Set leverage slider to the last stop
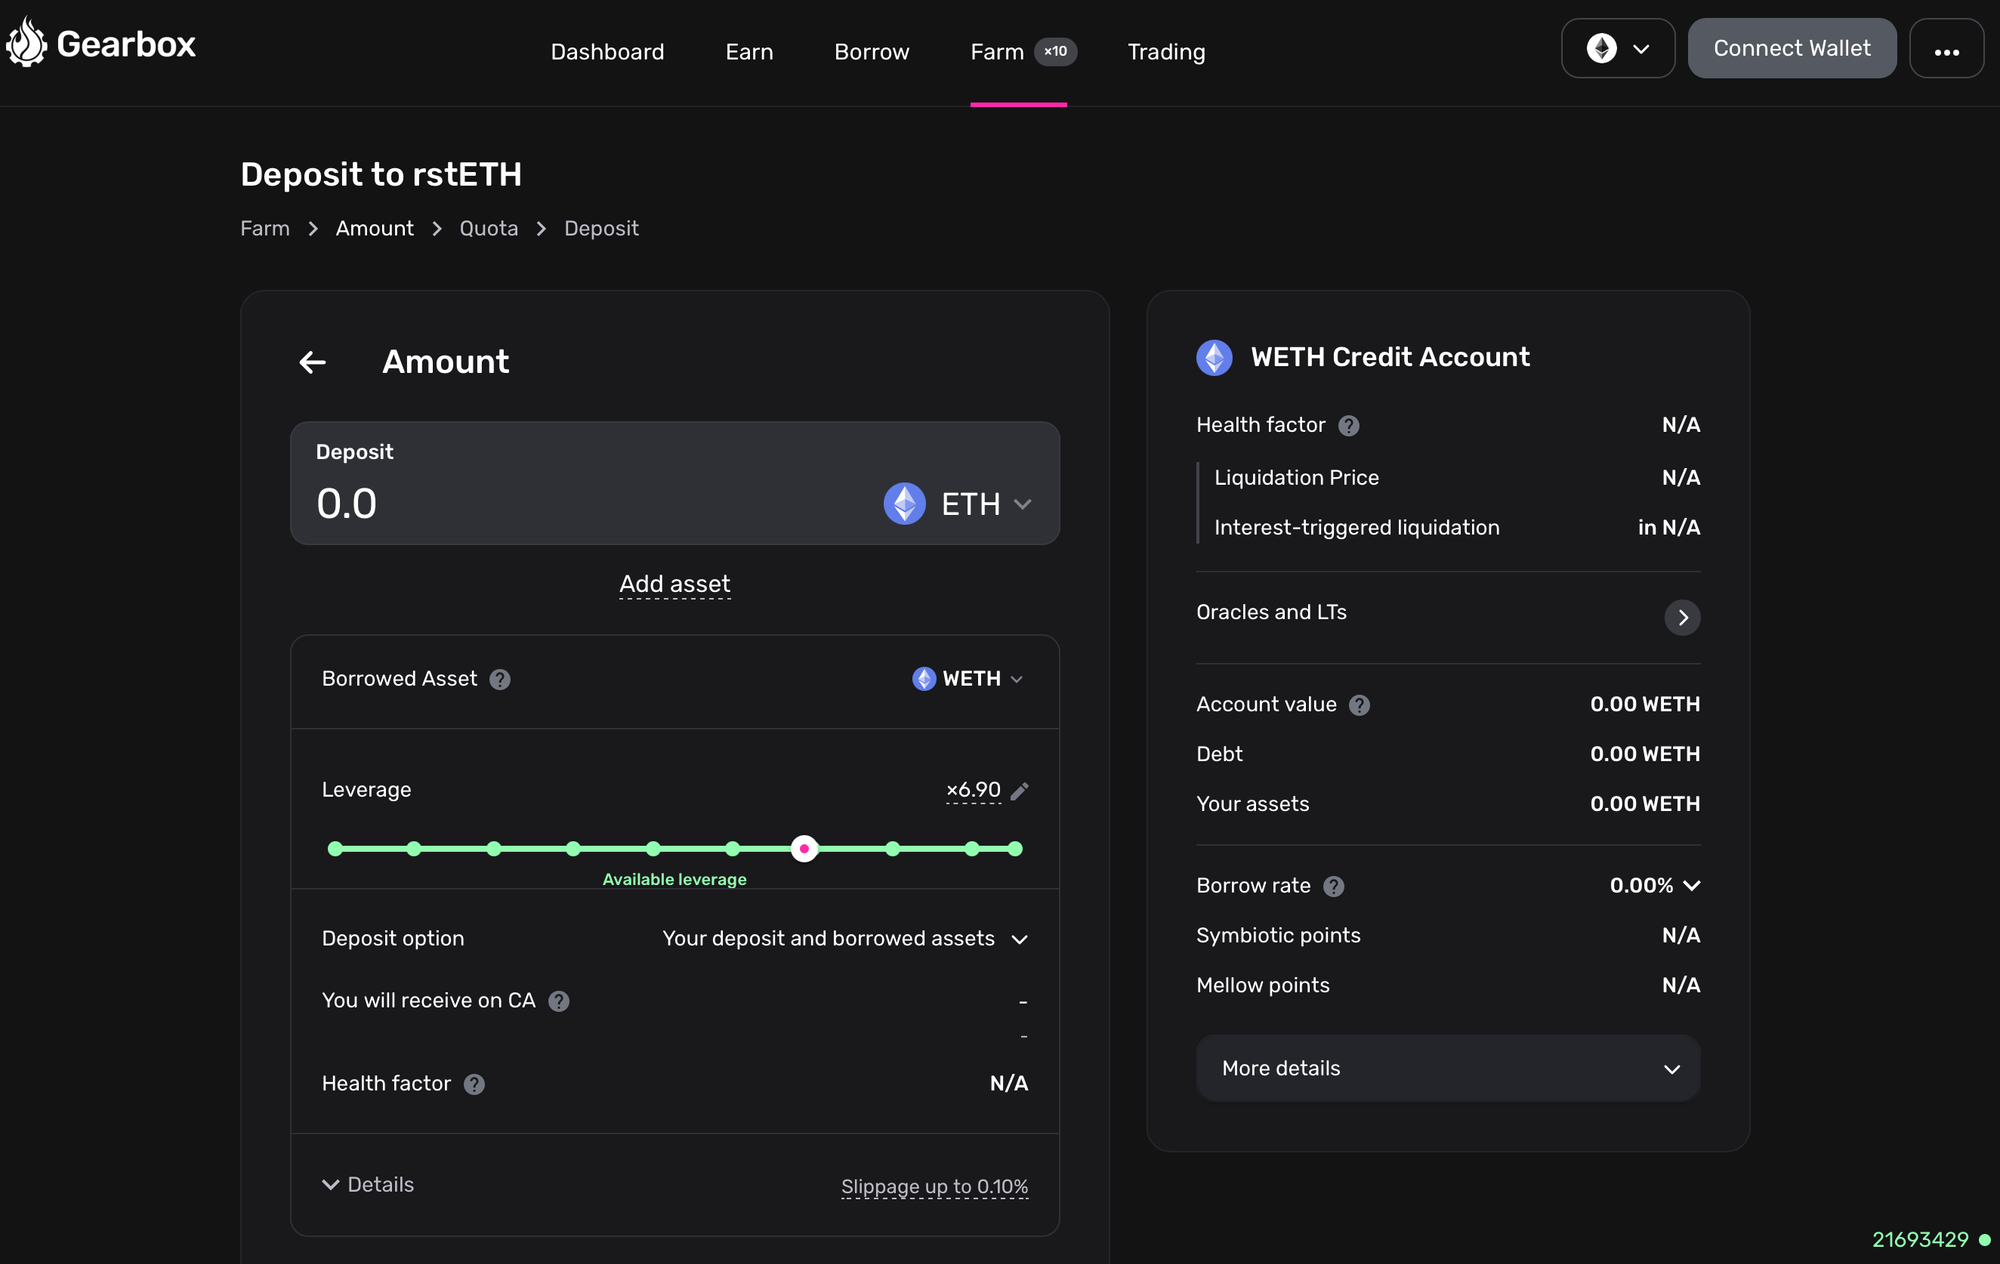Image resolution: width=2000 pixels, height=1264 pixels. click(x=1015, y=848)
